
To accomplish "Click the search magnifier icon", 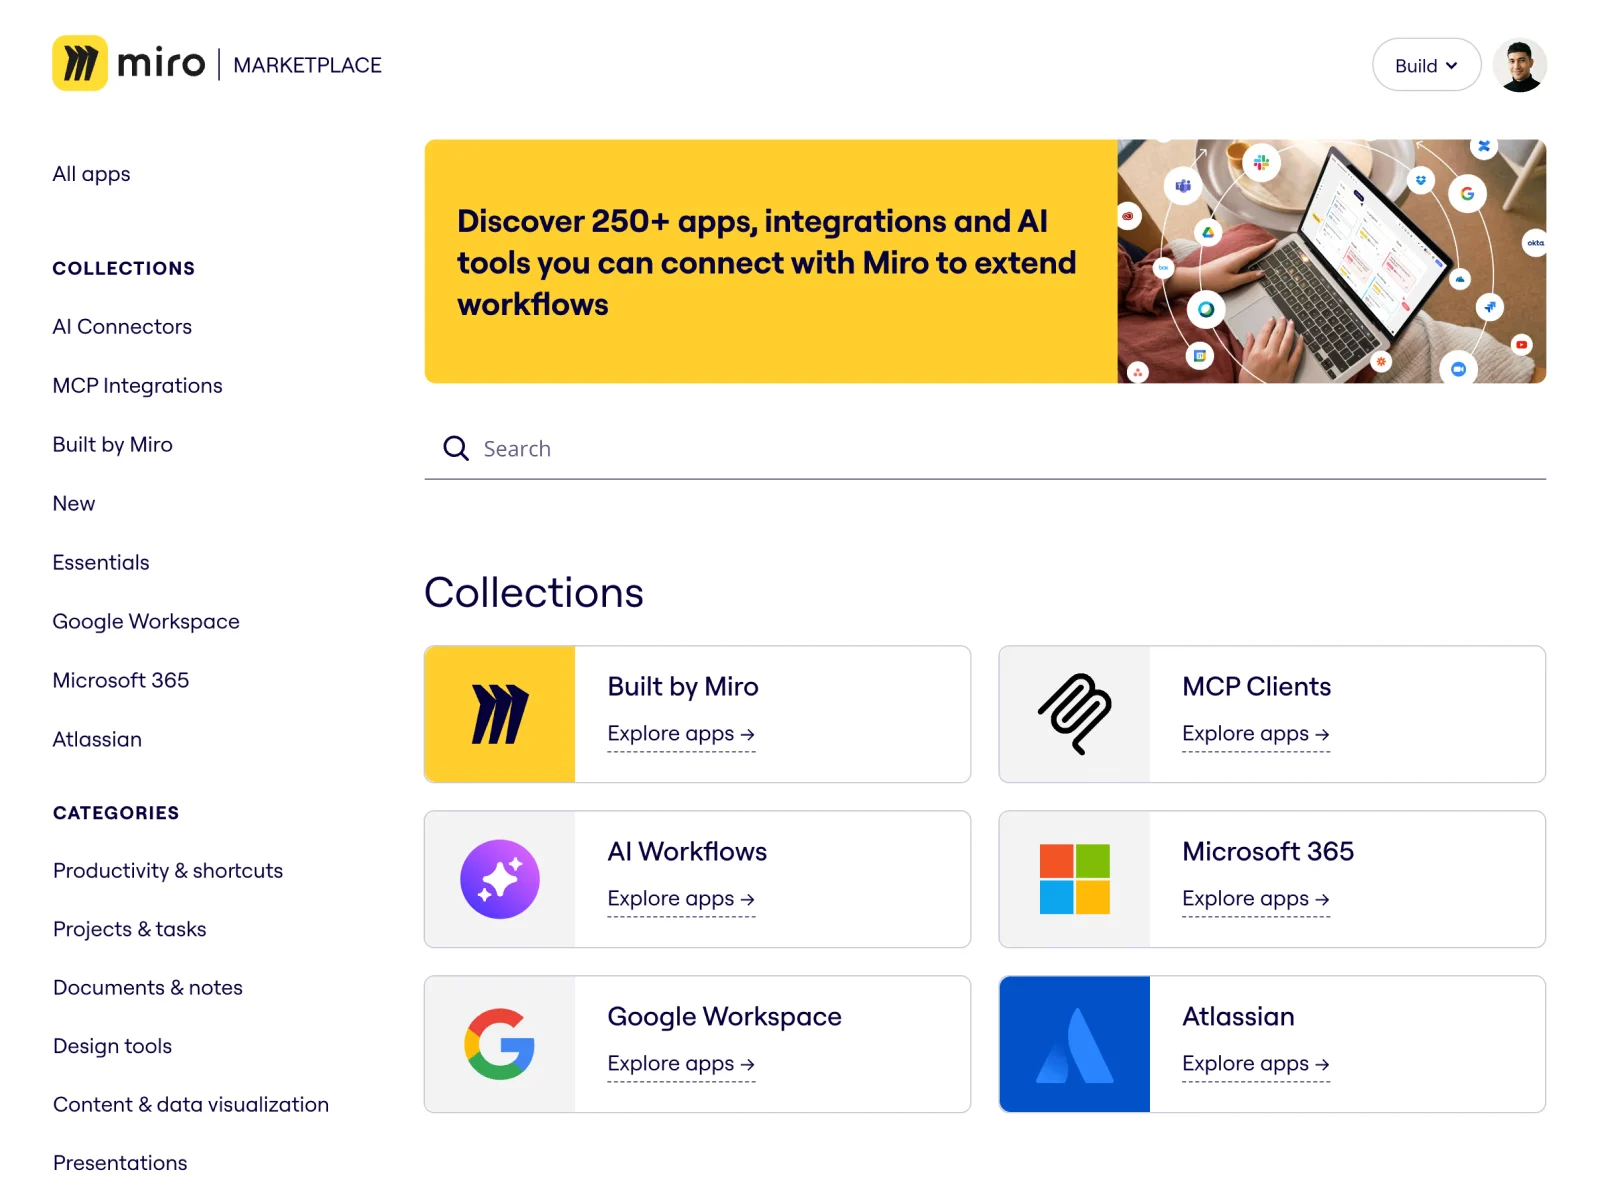I will coord(456,448).
